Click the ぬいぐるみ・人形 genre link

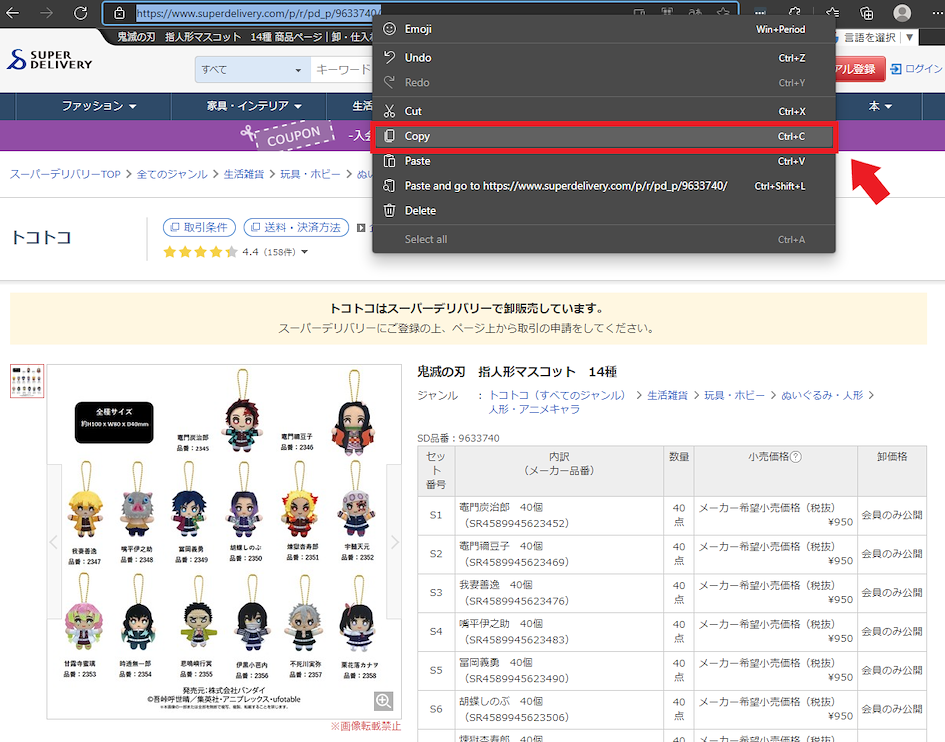coord(822,395)
